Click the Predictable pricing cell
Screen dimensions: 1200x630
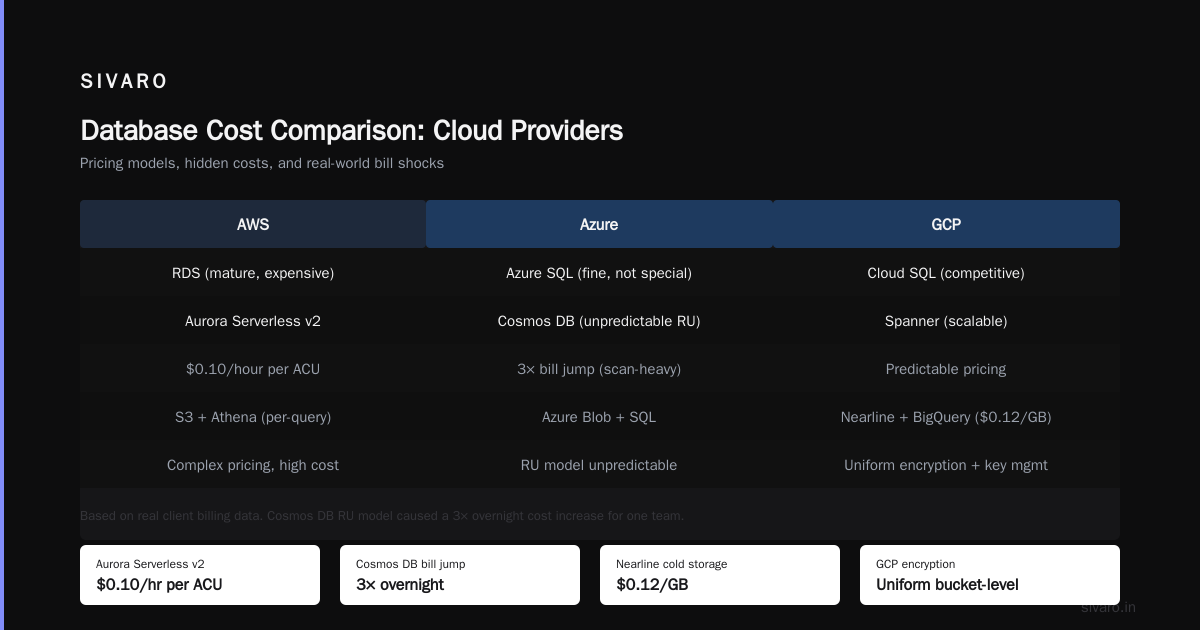point(946,369)
